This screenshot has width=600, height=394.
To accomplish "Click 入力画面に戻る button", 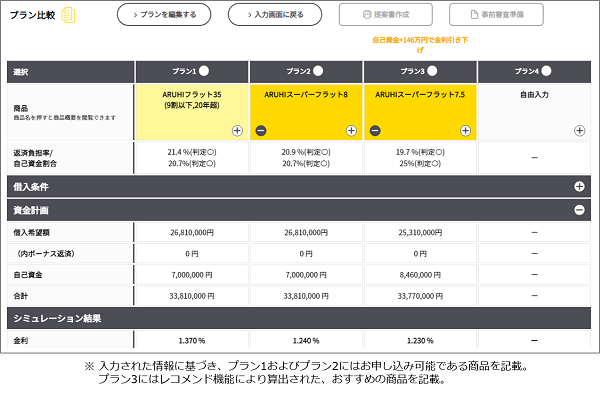I will [275, 15].
